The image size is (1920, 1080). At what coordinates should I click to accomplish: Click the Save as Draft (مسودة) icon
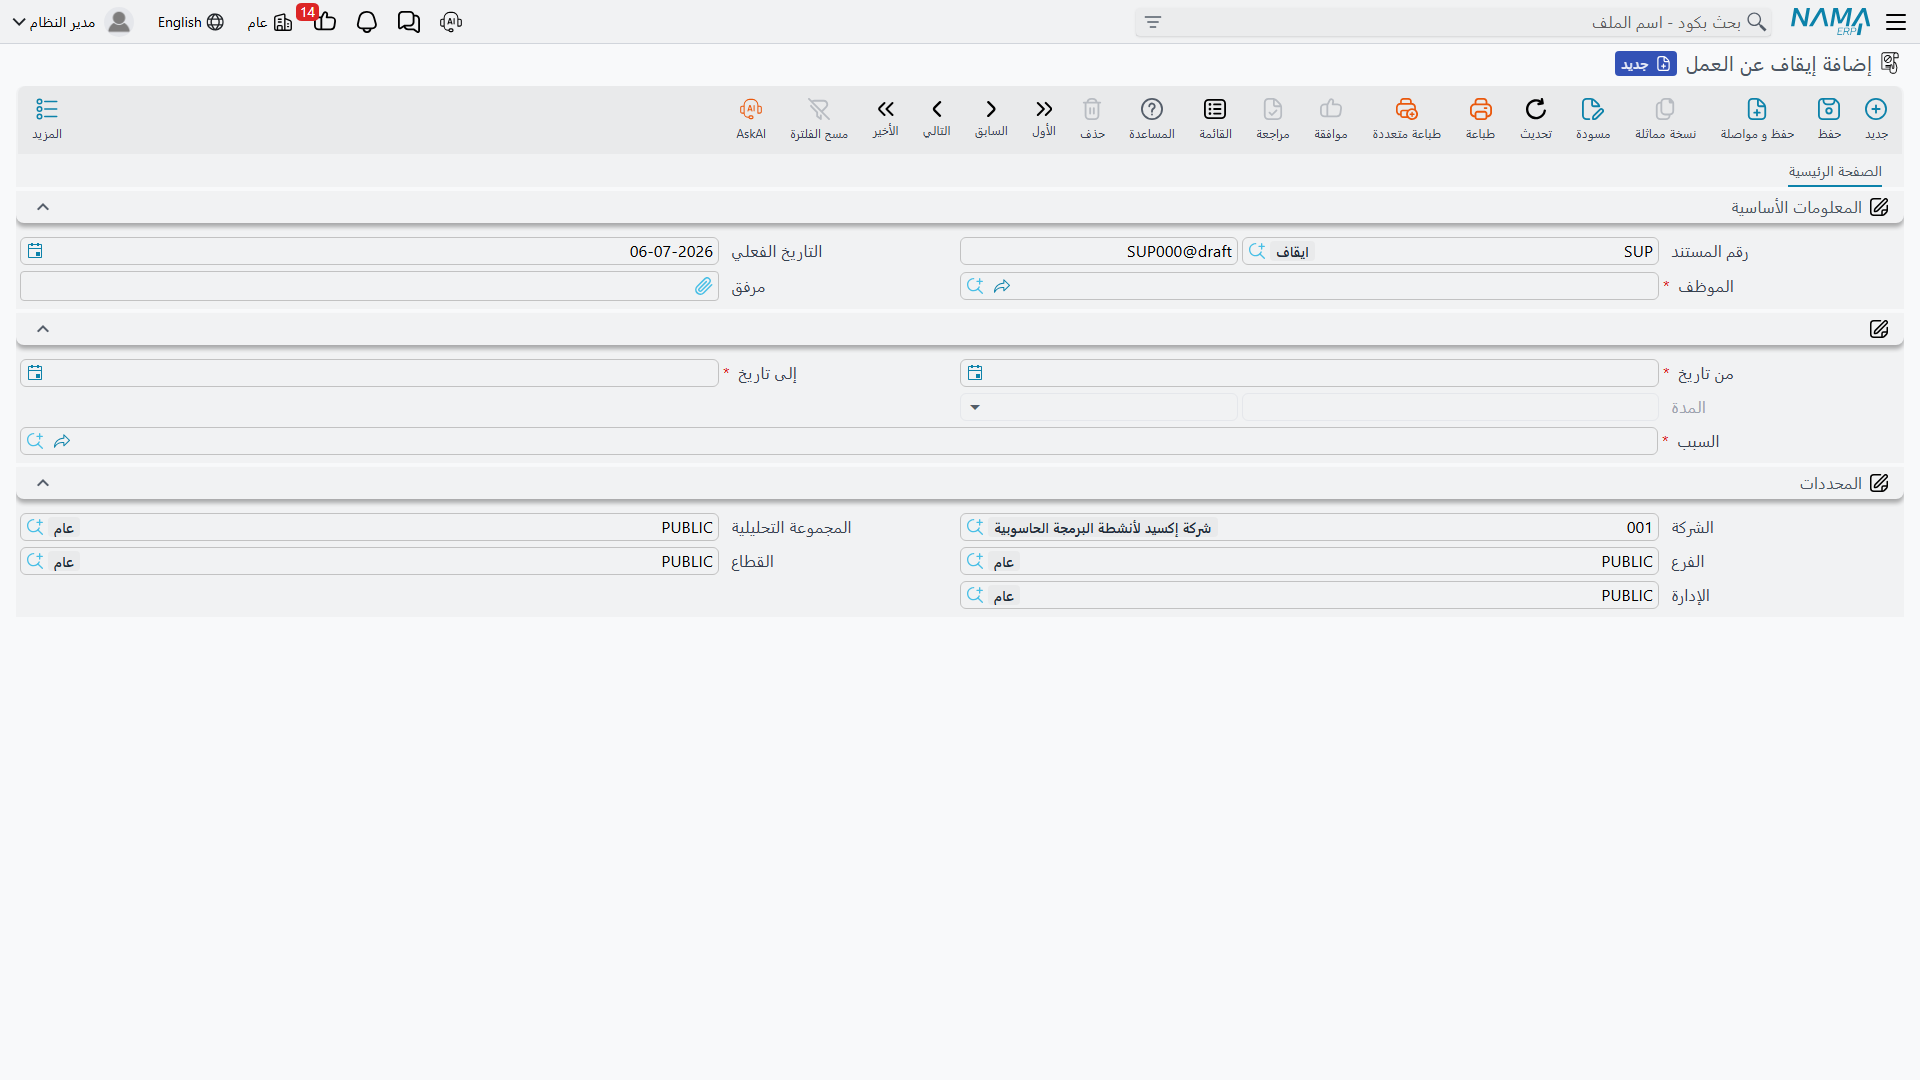[1592, 109]
